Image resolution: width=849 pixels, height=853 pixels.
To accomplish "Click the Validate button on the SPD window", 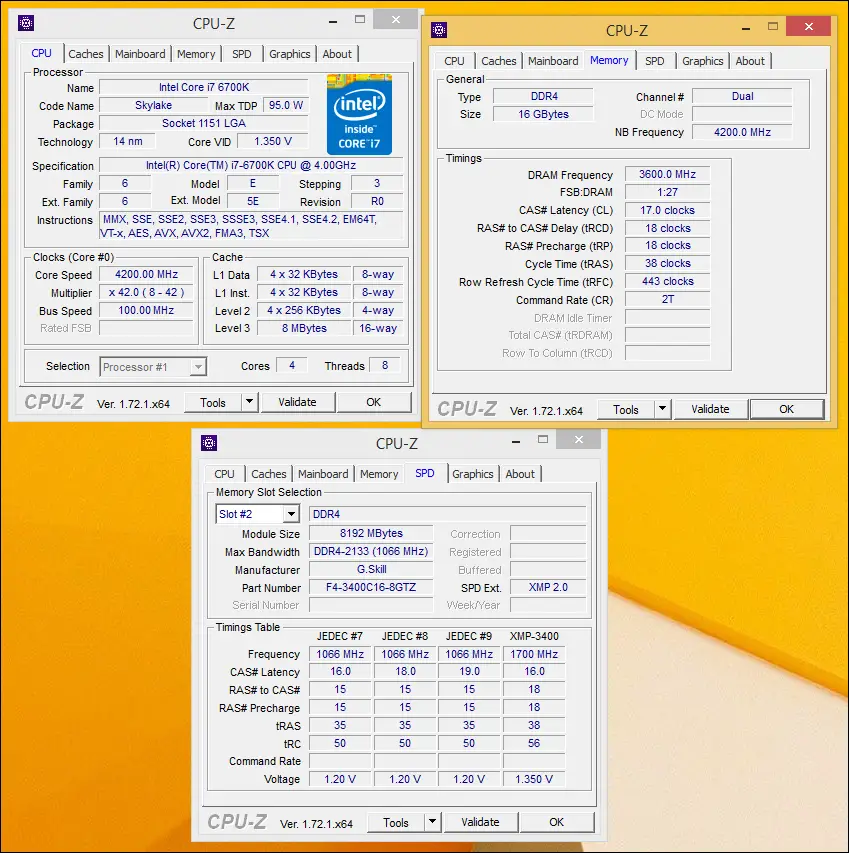I will (481, 822).
